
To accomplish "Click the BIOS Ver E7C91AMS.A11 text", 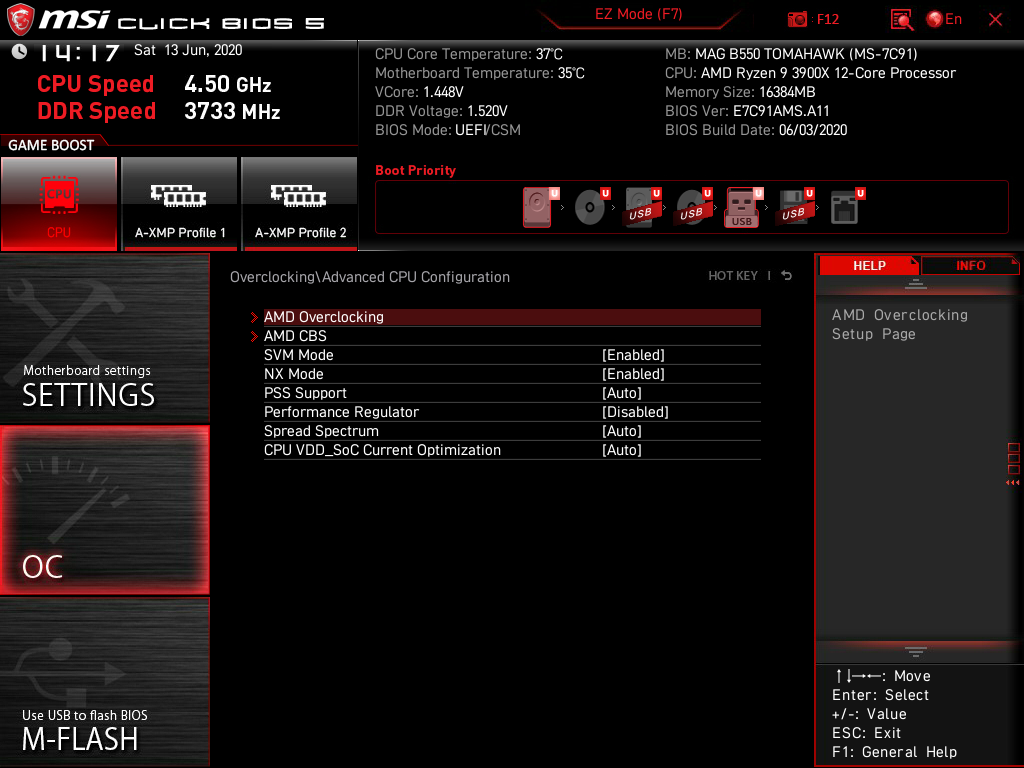I will coord(747,111).
